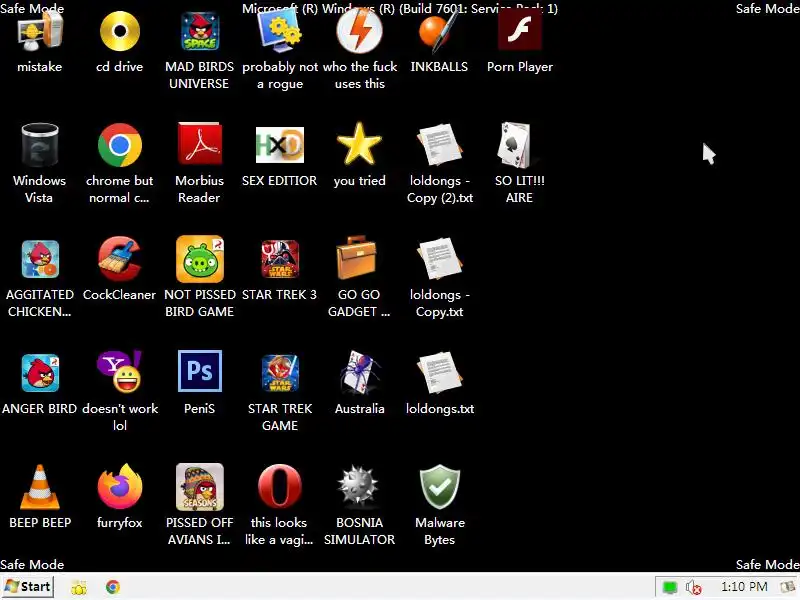Open the 'Australia' spider solitaire icon
800x600 pixels.
[360, 372]
